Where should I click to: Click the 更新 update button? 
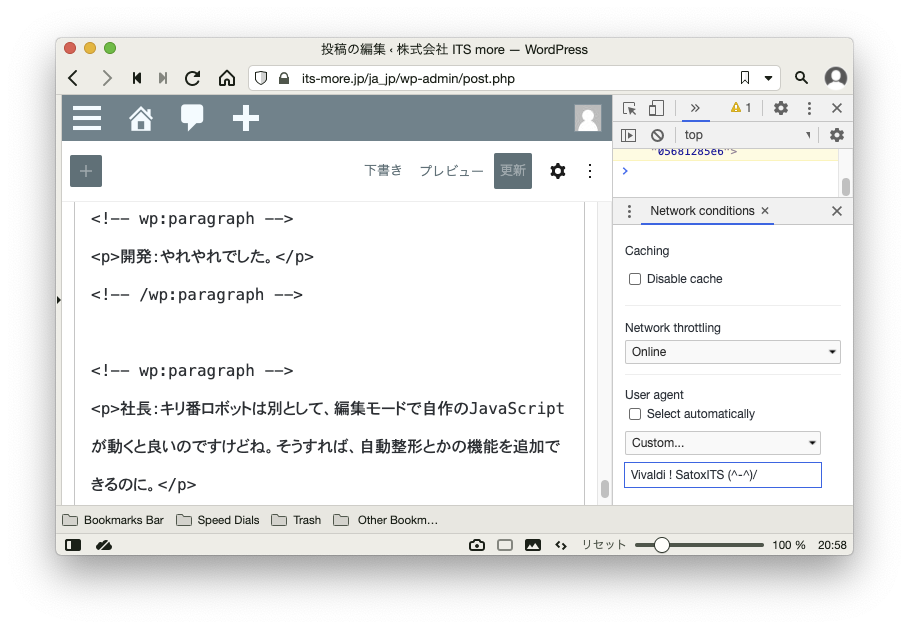pyautogui.click(x=513, y=171)
